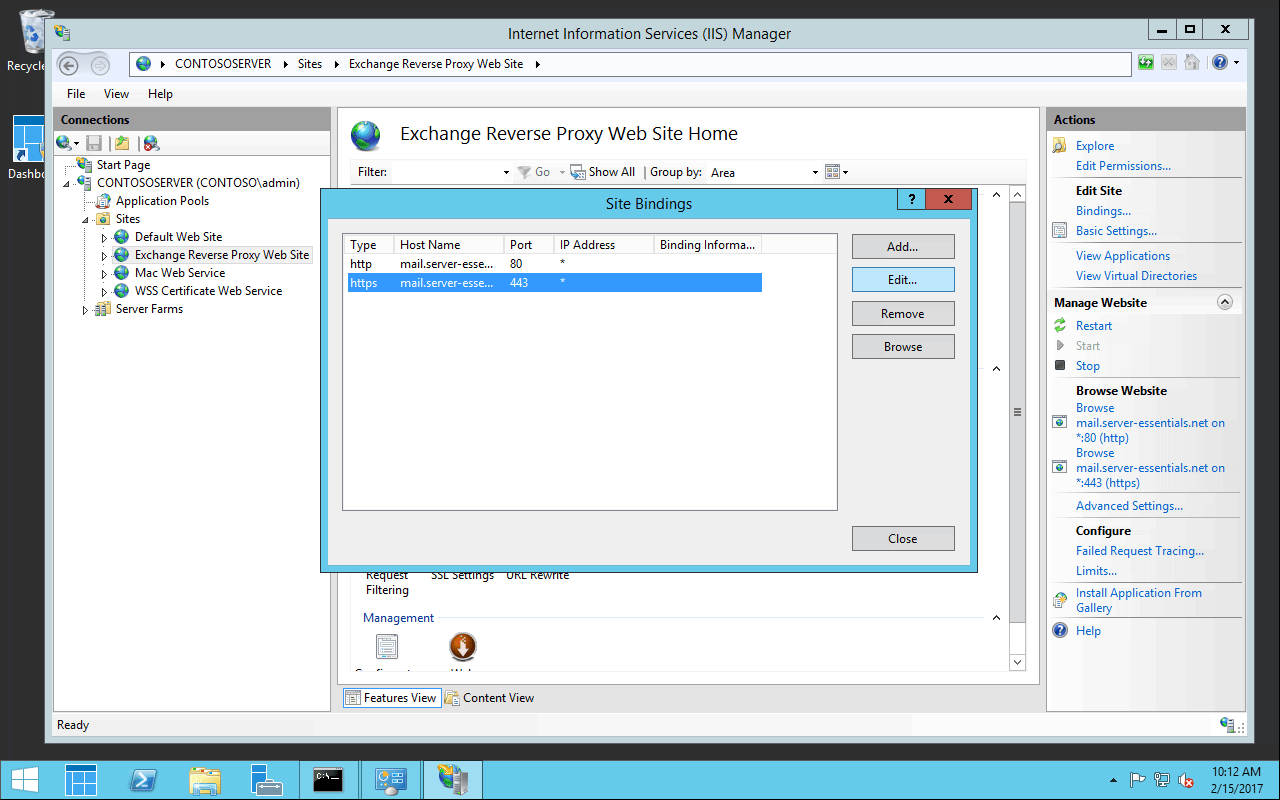Select Start Page in the tree

(123, 165)
